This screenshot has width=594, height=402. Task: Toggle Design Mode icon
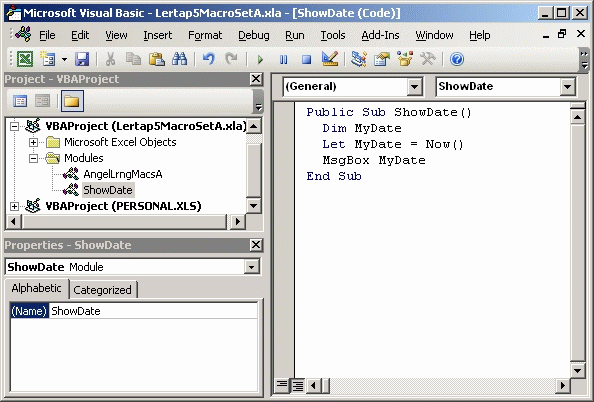click(330, 59)
